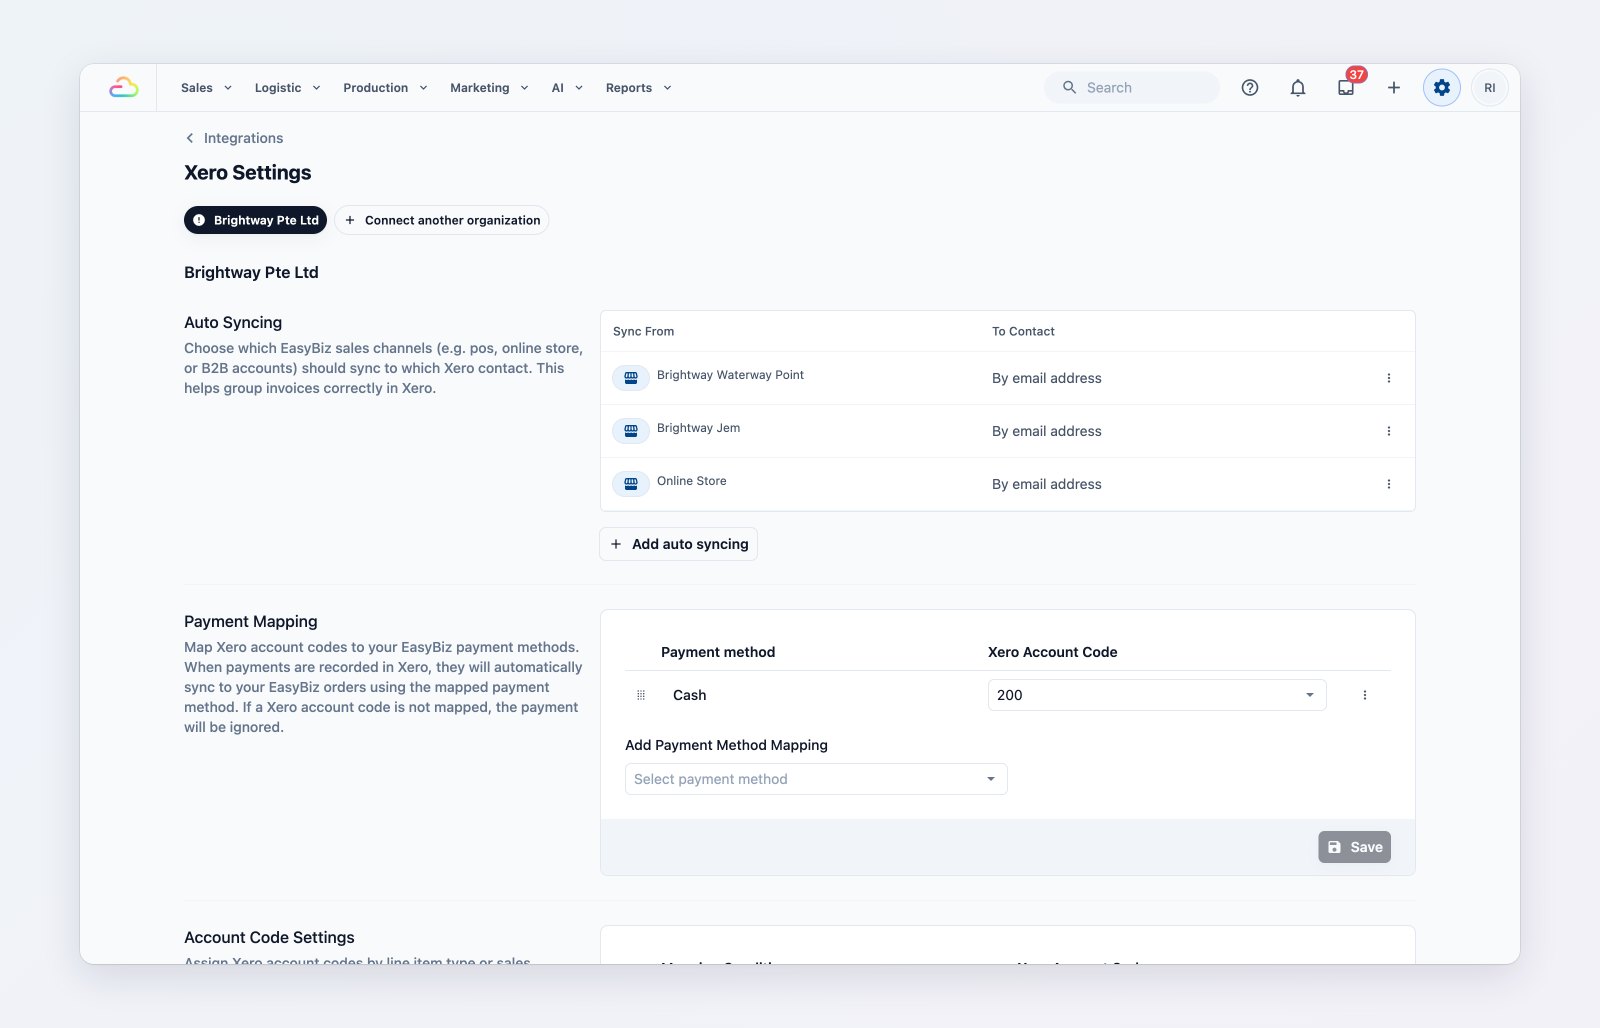Click the 'Brightway Waterway Point' text
Viewport: 1600px width, 1028px height.
(x=730, y=375)
